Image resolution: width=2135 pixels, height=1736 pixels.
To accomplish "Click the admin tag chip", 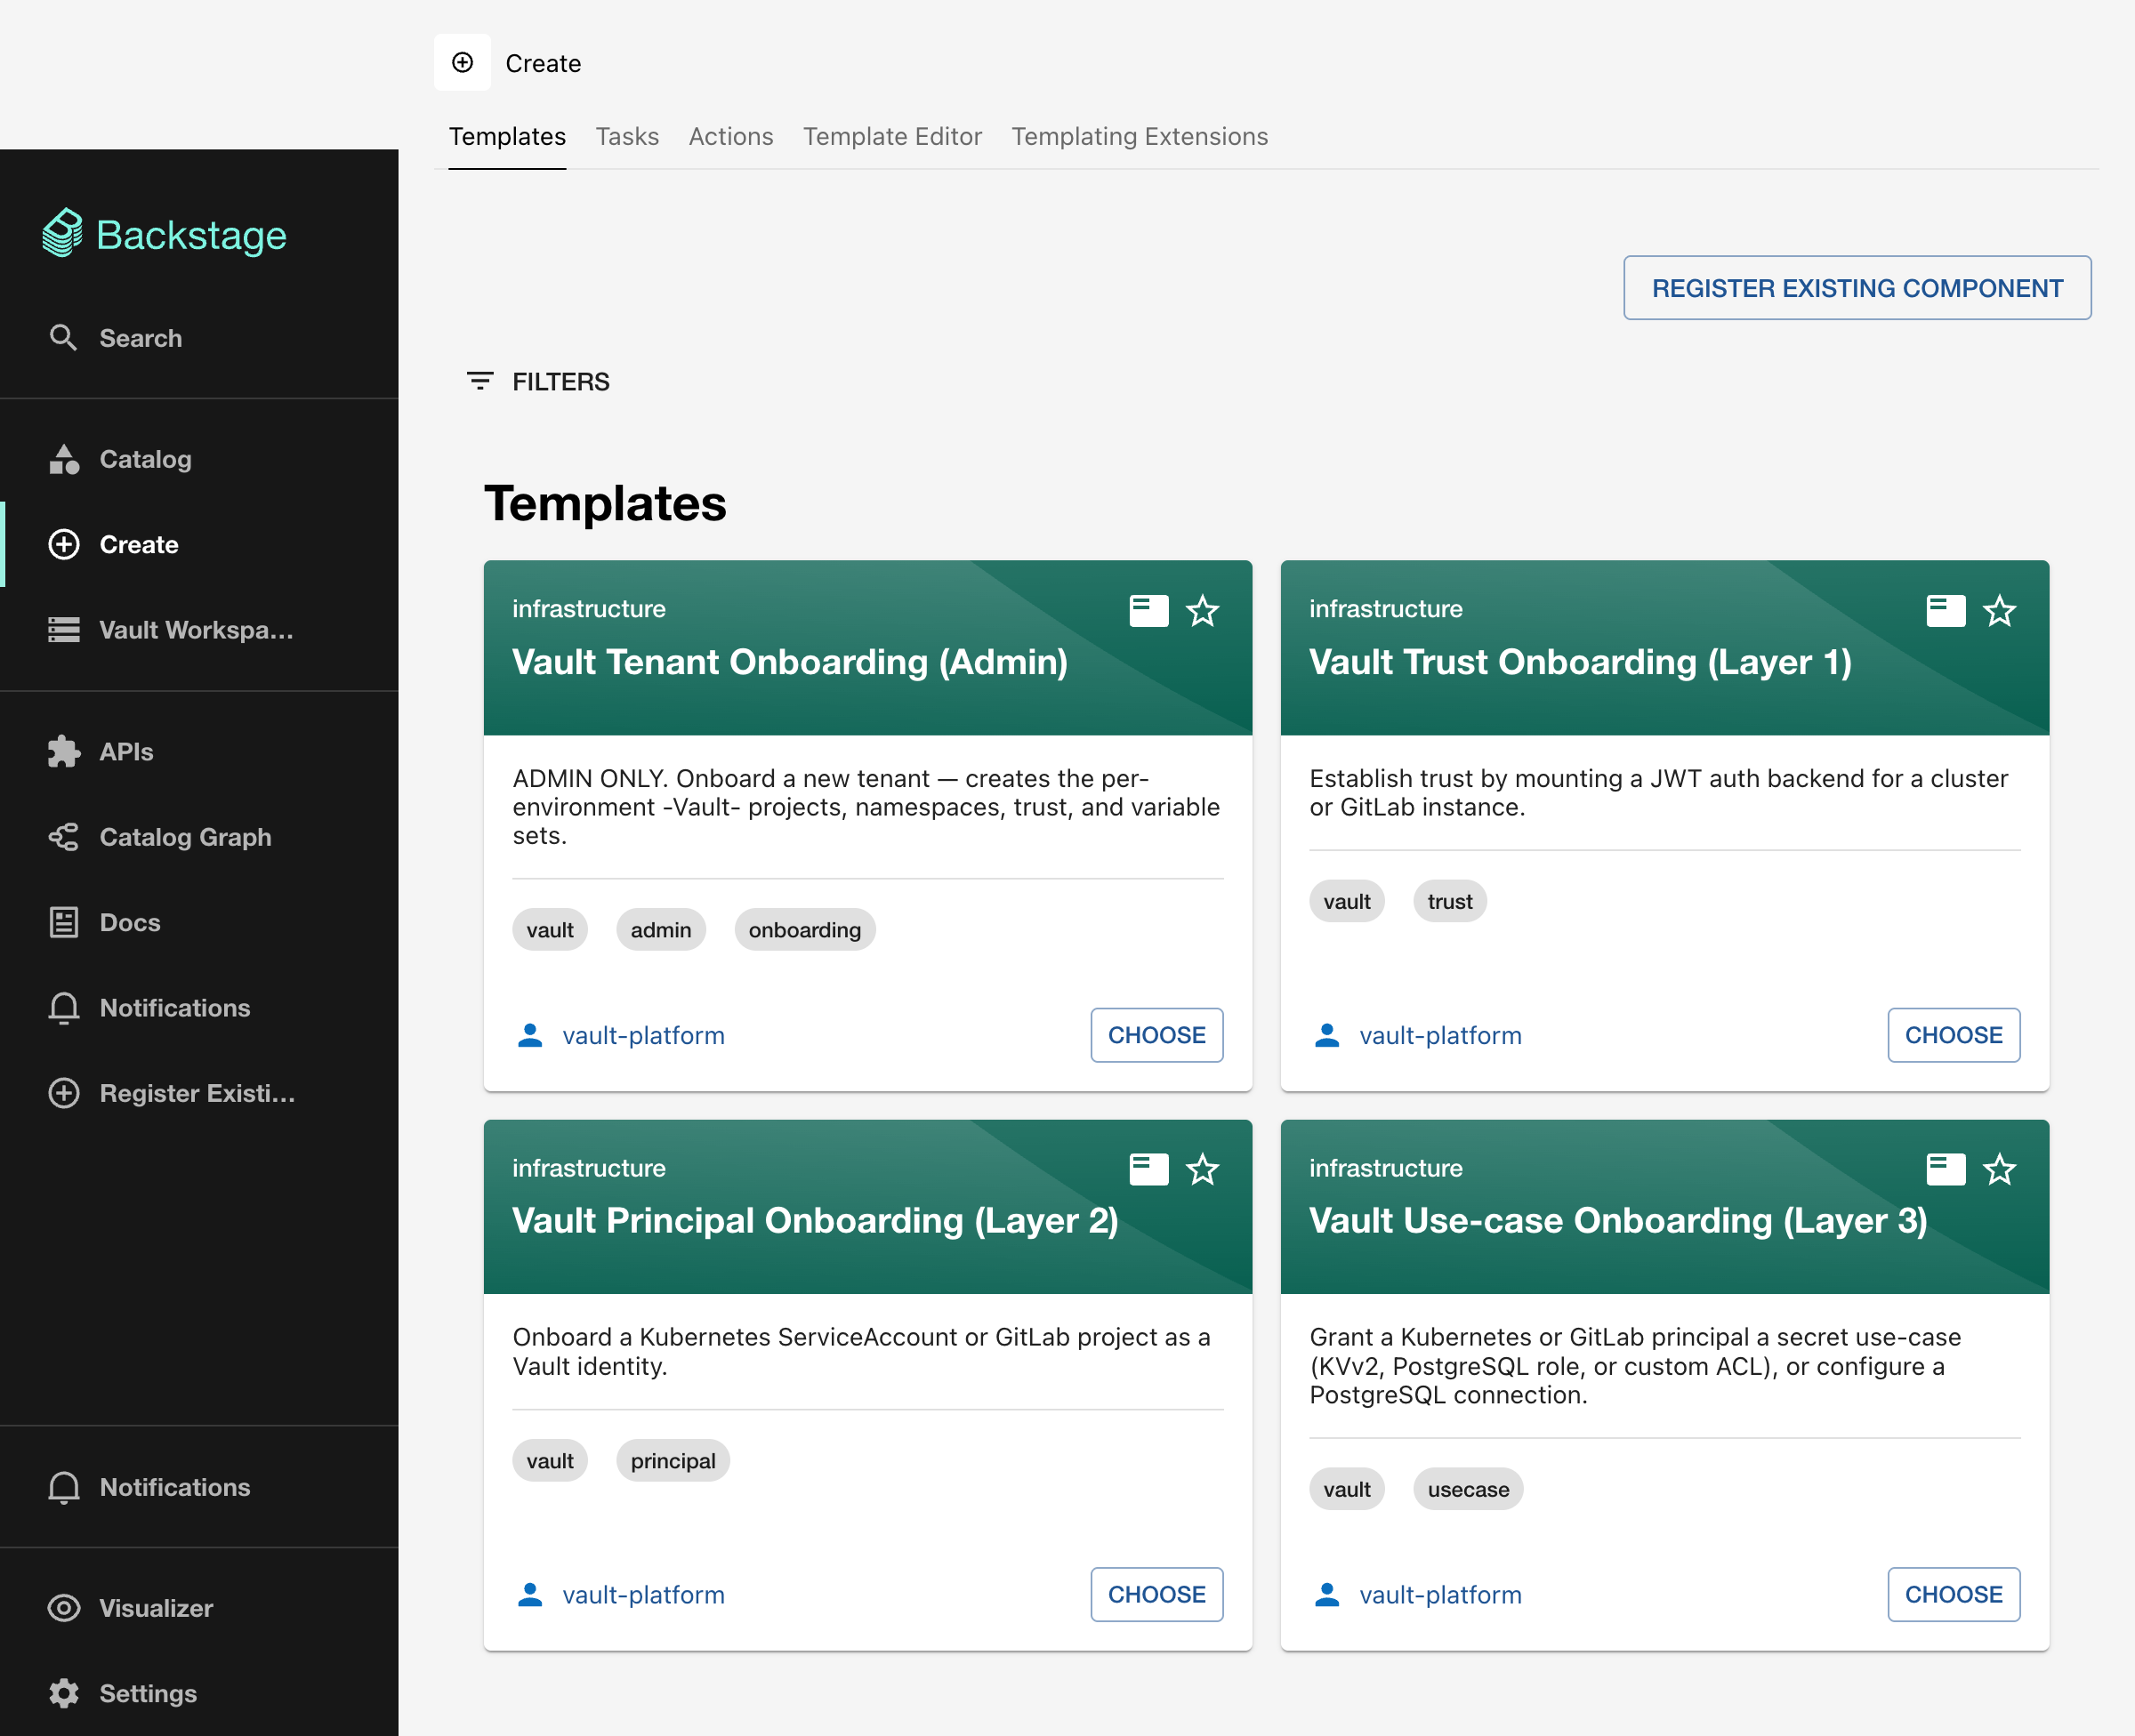I will 661,930.
